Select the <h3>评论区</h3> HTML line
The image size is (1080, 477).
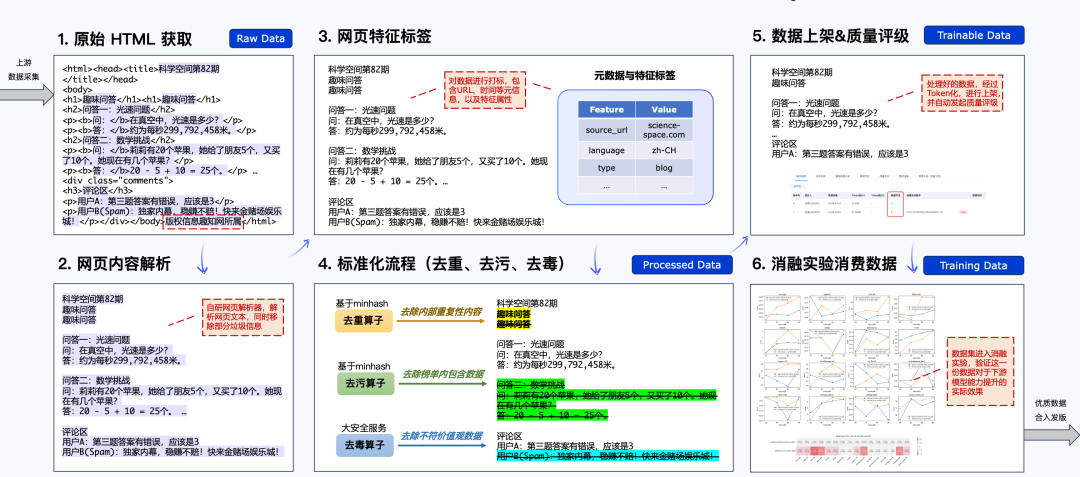[x=98, y=191]
